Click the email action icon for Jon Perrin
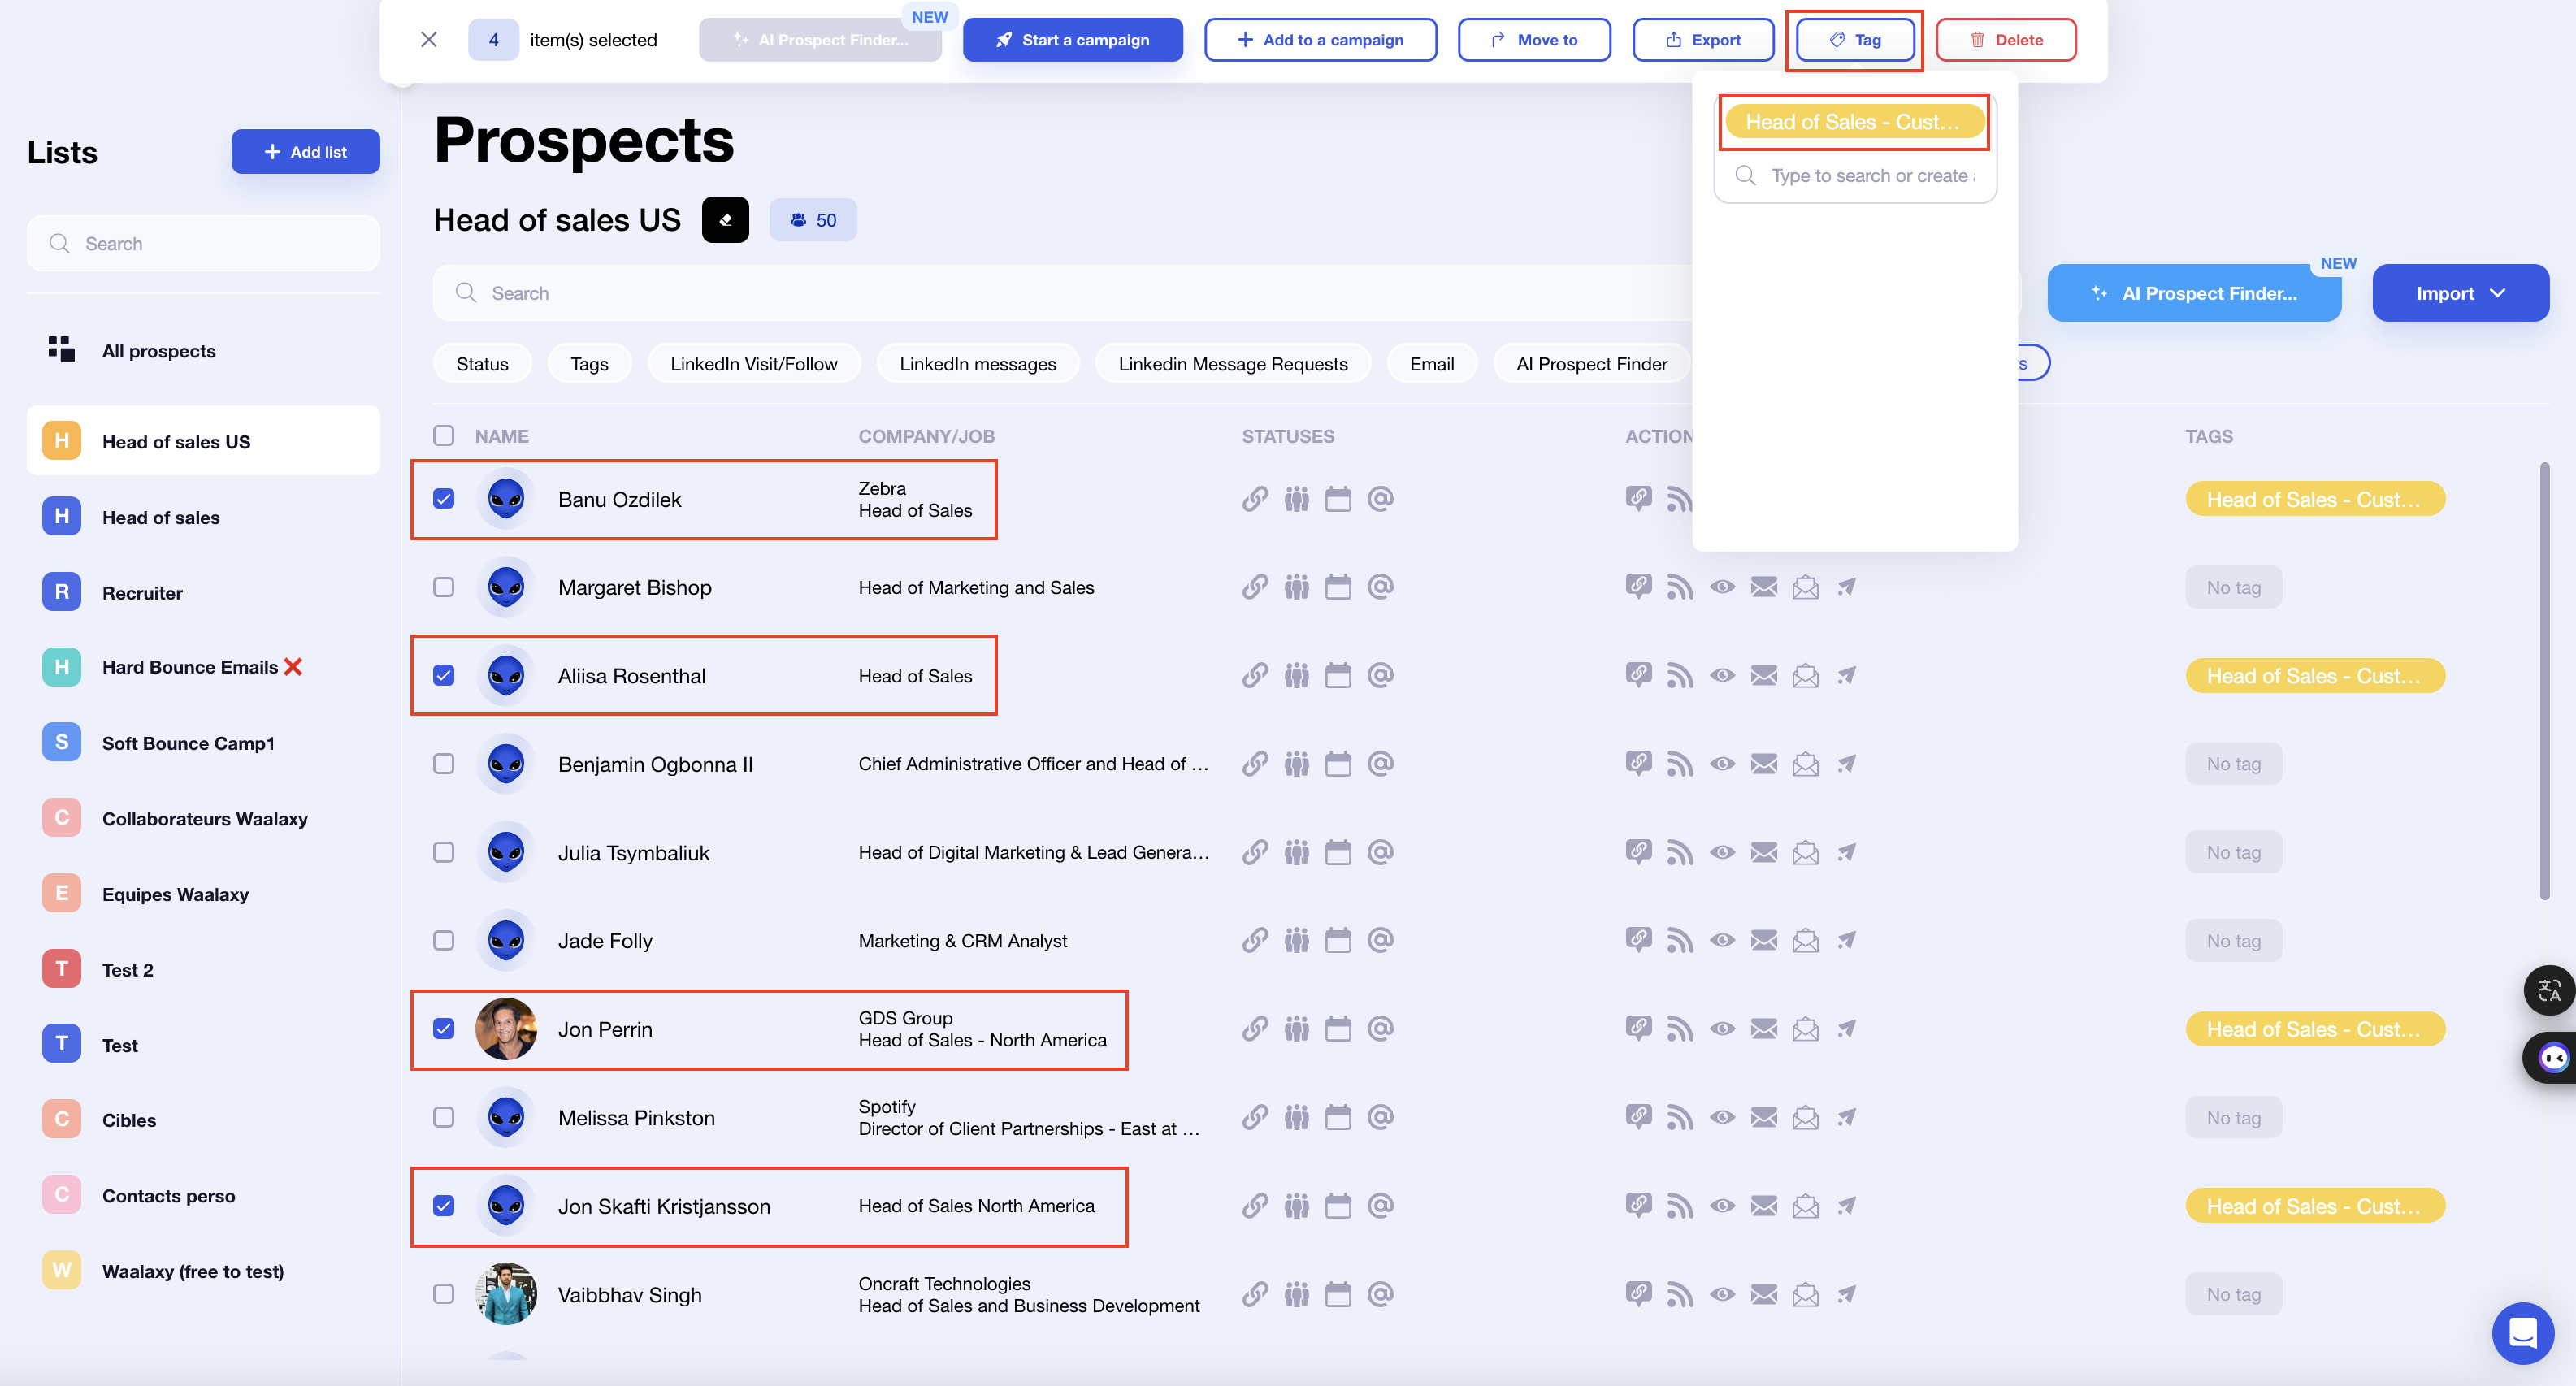 1763,1028
